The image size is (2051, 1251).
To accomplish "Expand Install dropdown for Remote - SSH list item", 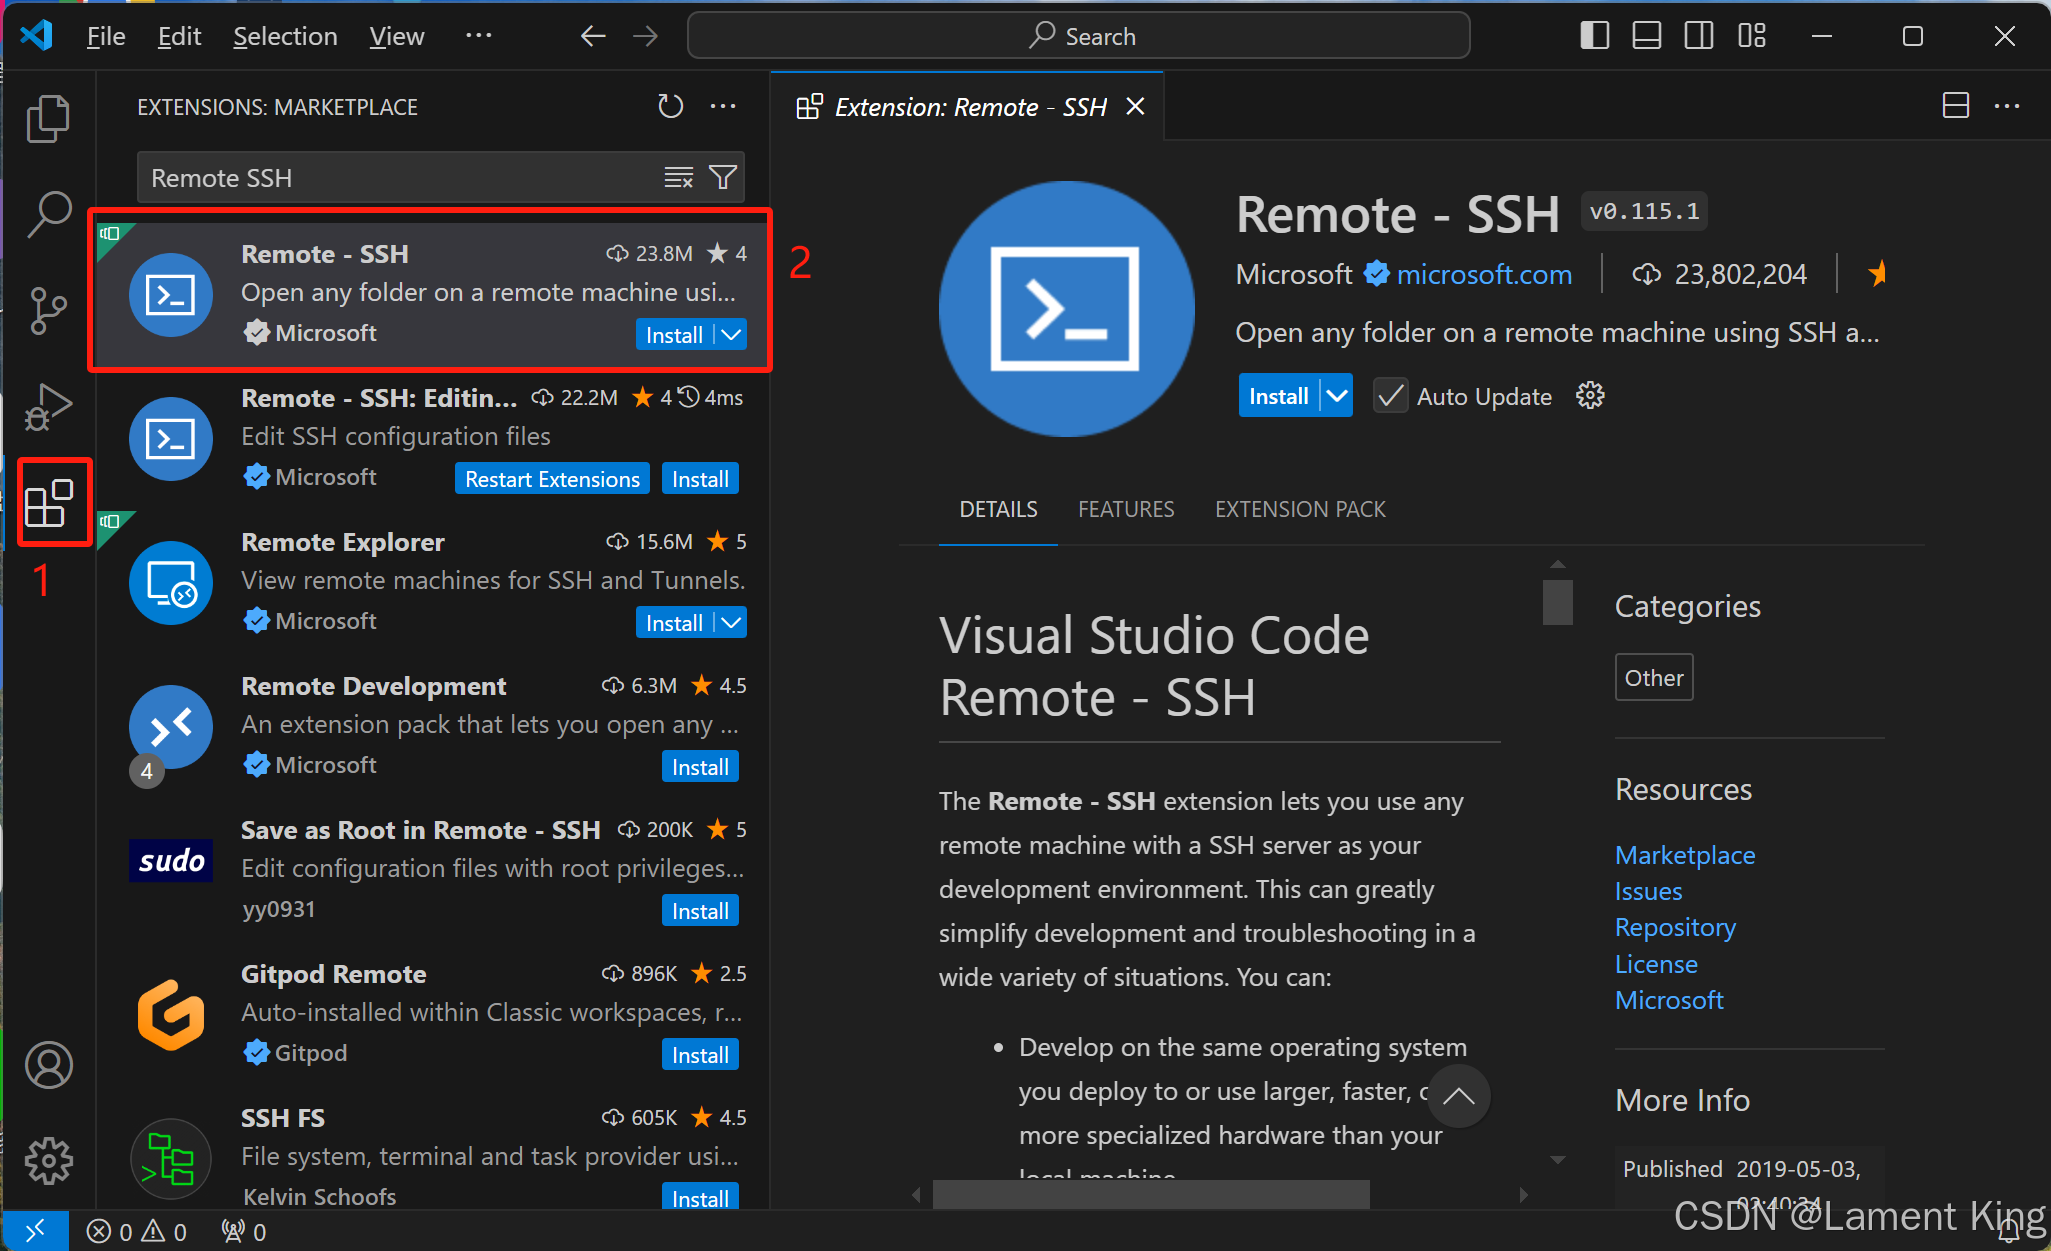I will click(732, 334).
